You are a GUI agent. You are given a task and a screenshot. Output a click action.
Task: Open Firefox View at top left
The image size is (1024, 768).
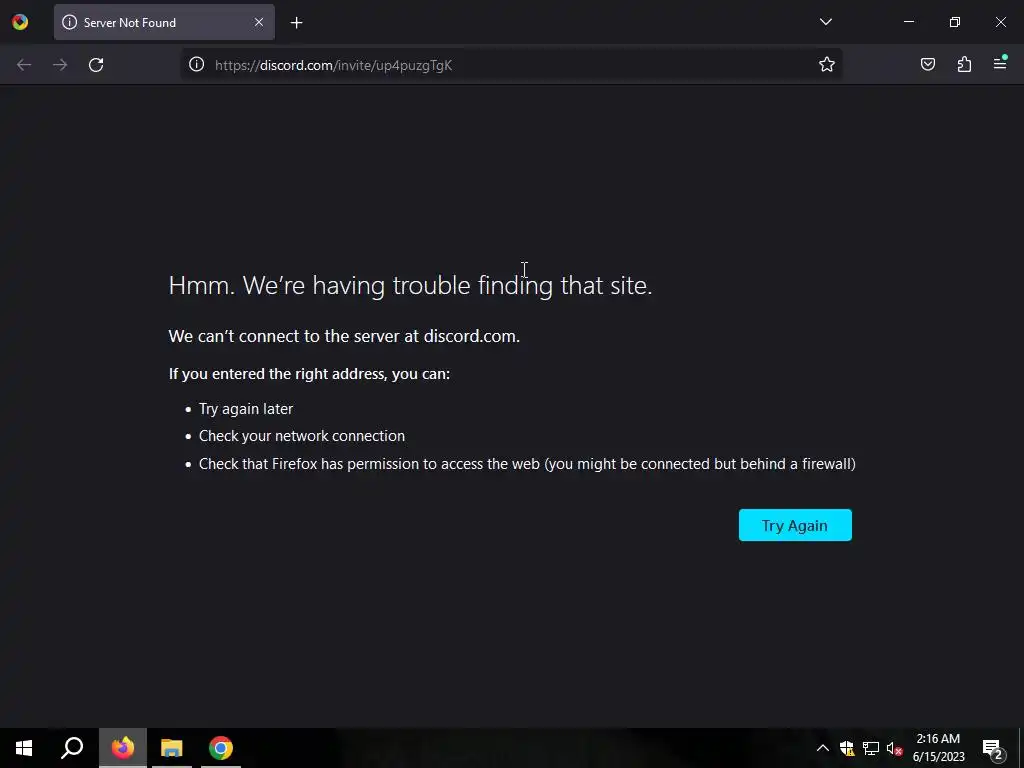click(20, 22)
